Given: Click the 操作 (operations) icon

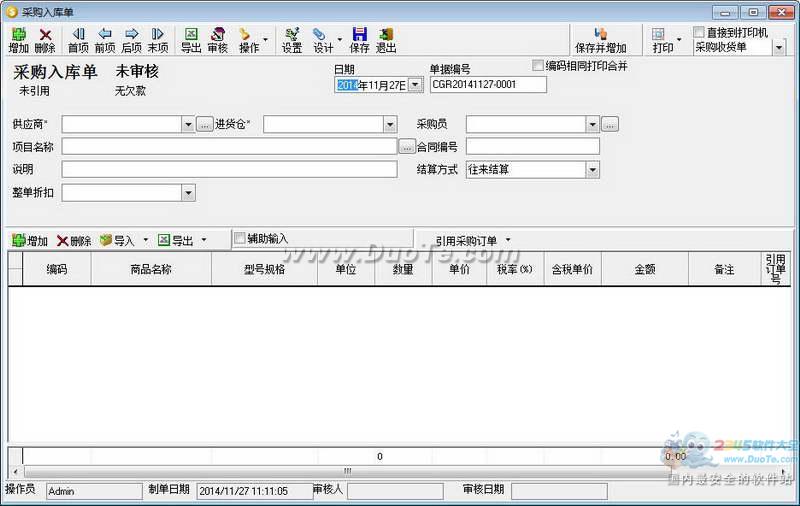Looking at the screenshot, I should click(248, 40).
